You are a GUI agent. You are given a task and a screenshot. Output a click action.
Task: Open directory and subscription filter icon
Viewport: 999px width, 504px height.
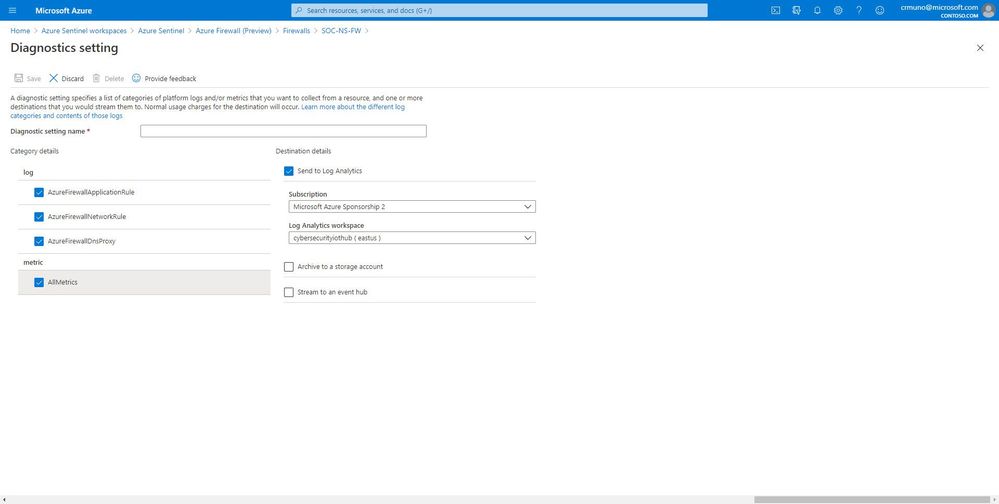[796, 10]
